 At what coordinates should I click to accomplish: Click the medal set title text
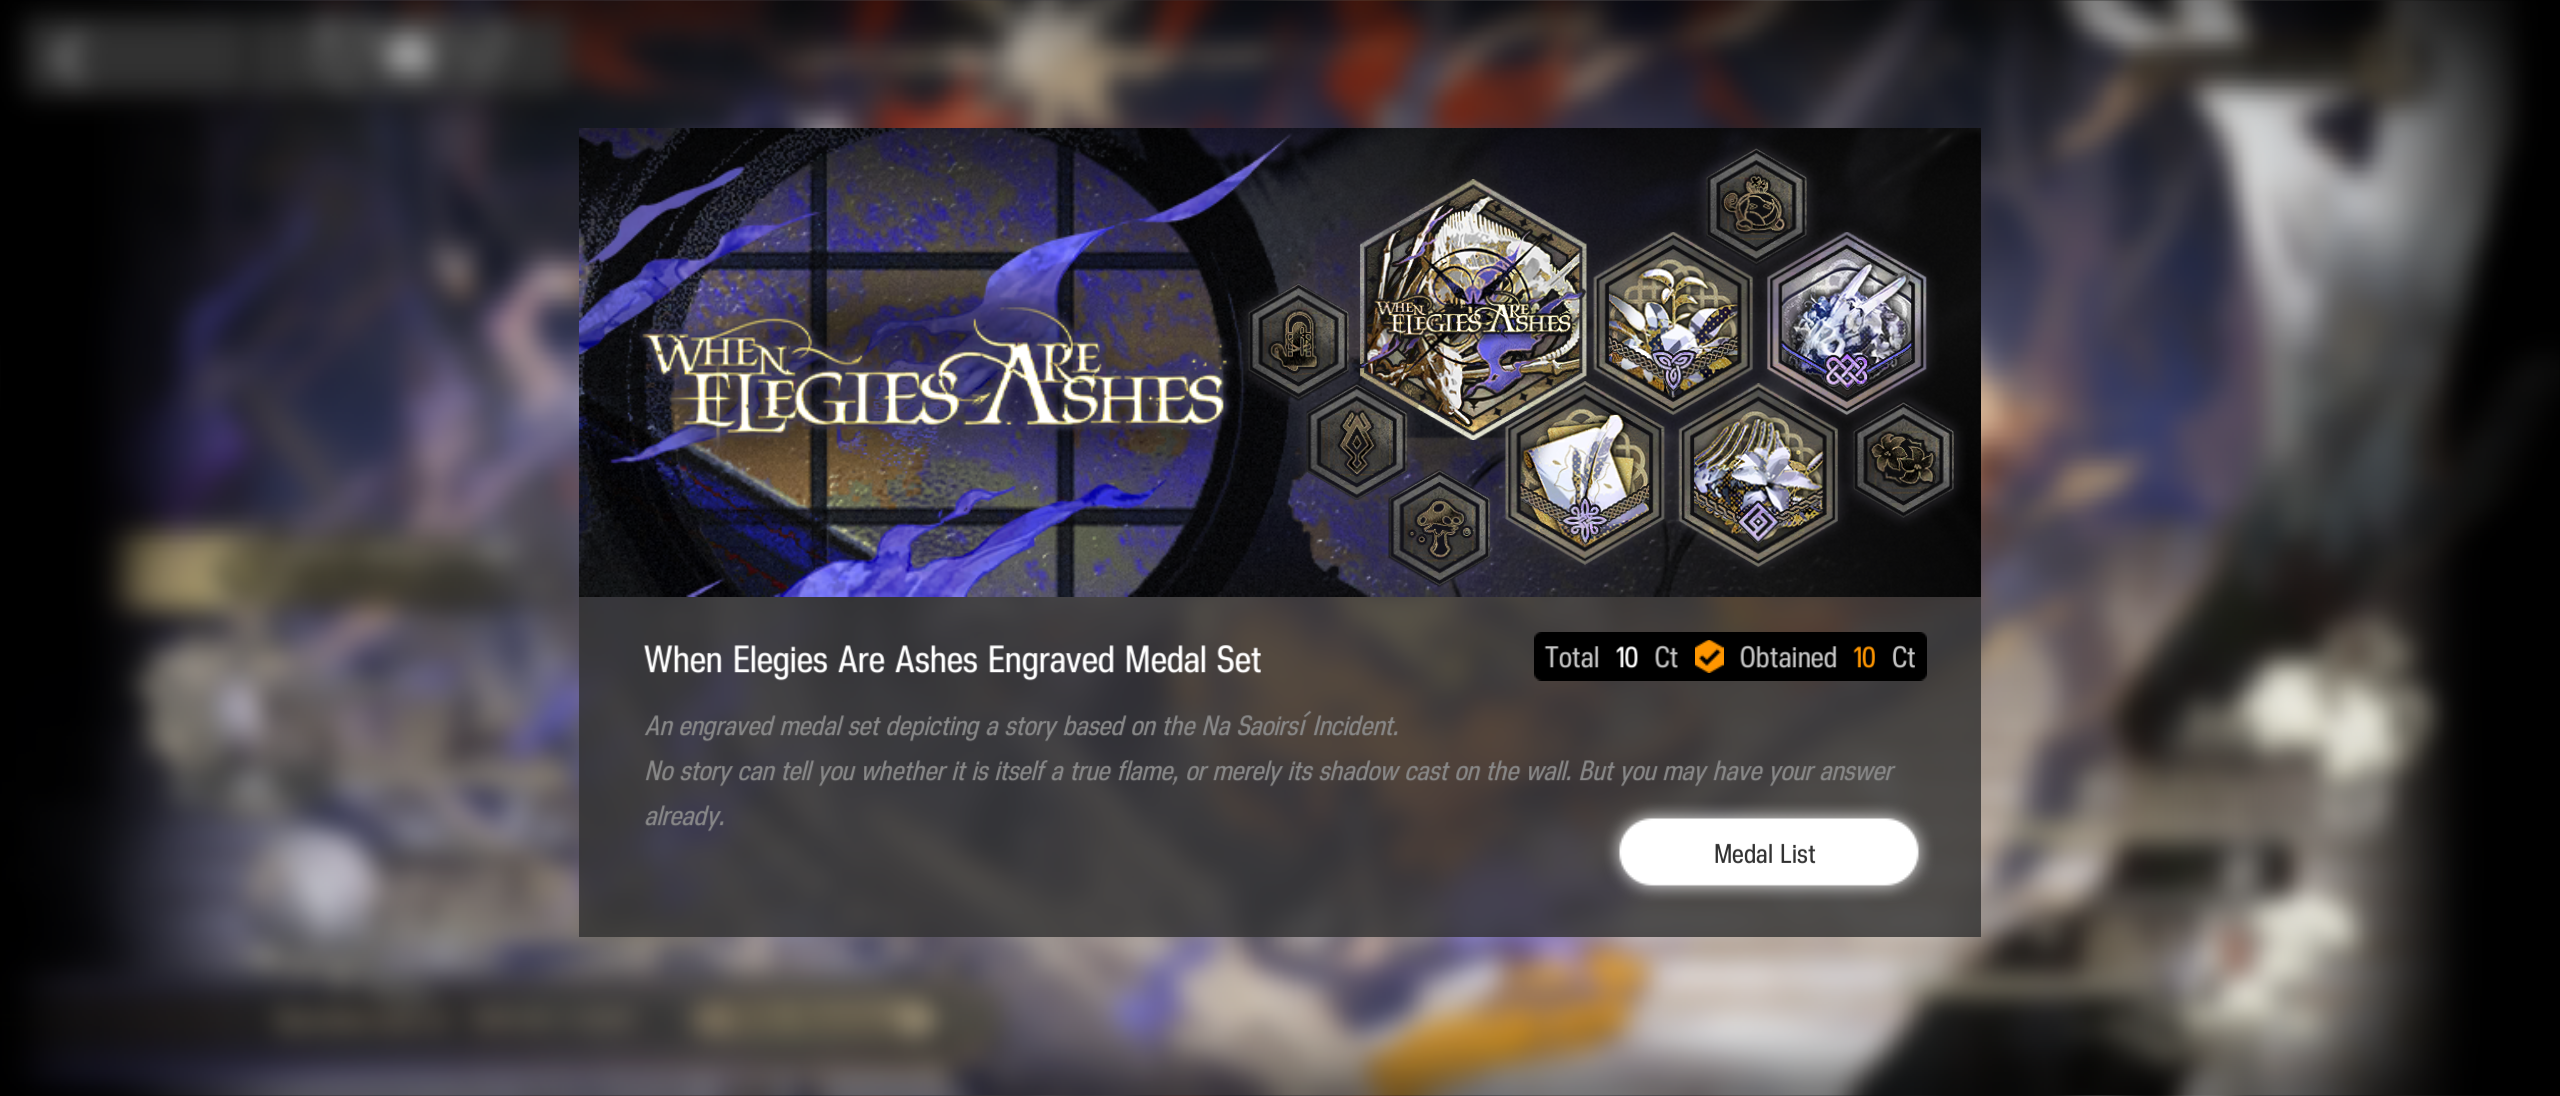[952, 660]
